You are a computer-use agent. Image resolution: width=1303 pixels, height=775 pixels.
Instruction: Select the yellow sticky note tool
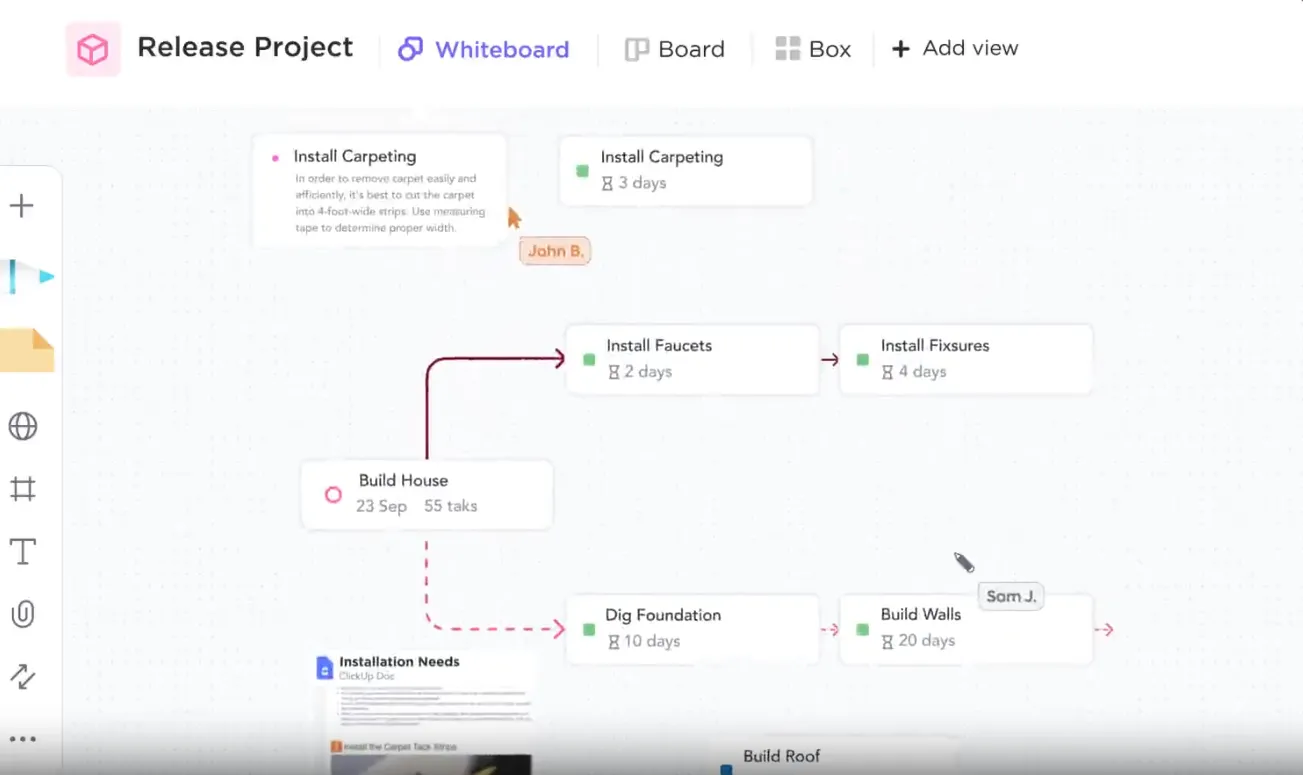[x=27, y=351]
